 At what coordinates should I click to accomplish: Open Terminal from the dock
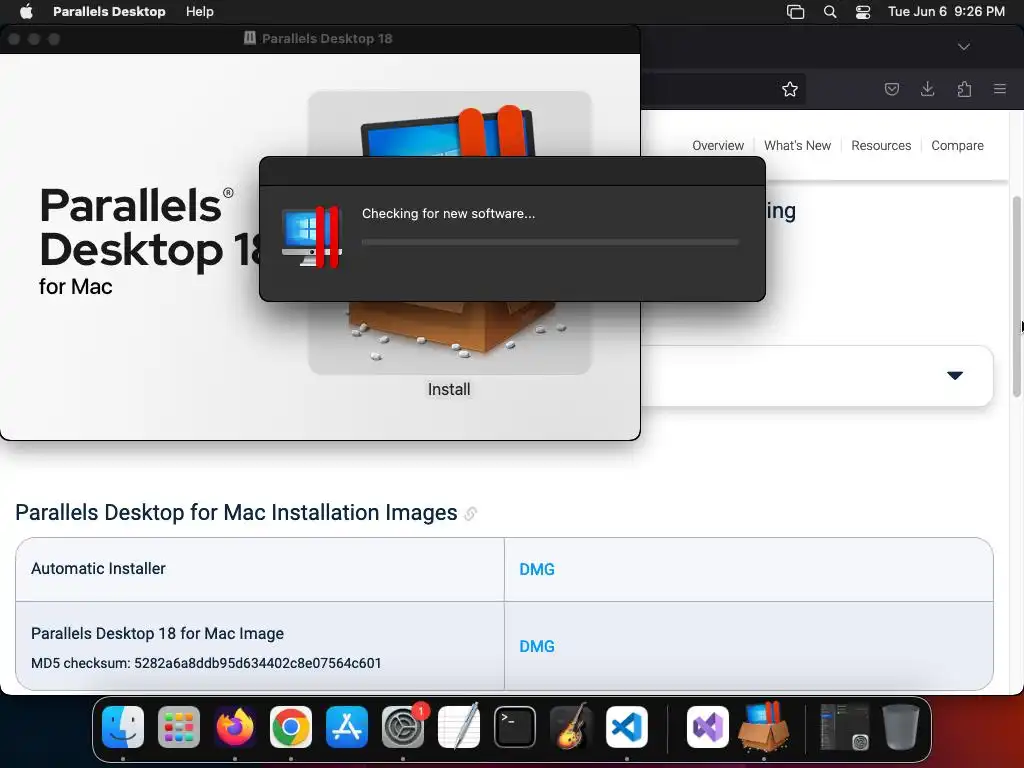[x=515, y=727]
